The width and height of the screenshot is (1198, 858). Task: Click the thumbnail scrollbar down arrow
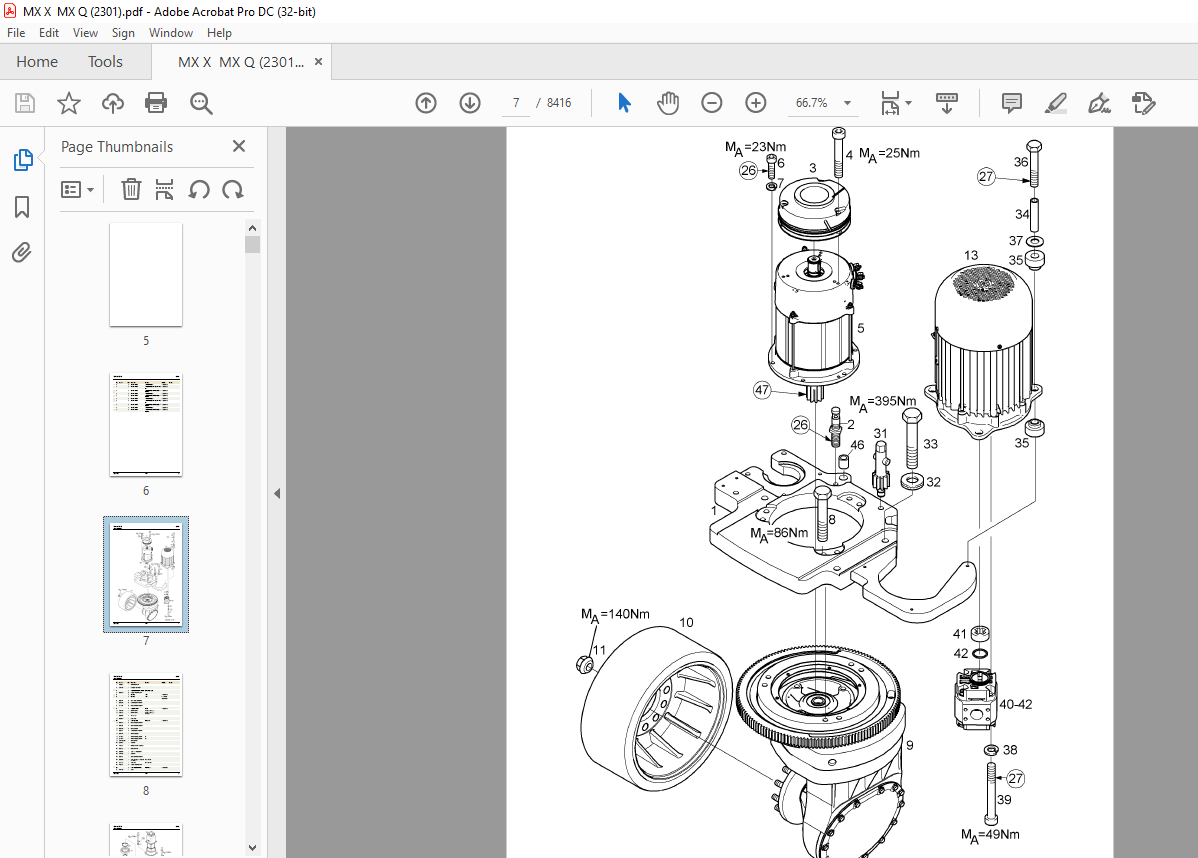tap(253, 848)
